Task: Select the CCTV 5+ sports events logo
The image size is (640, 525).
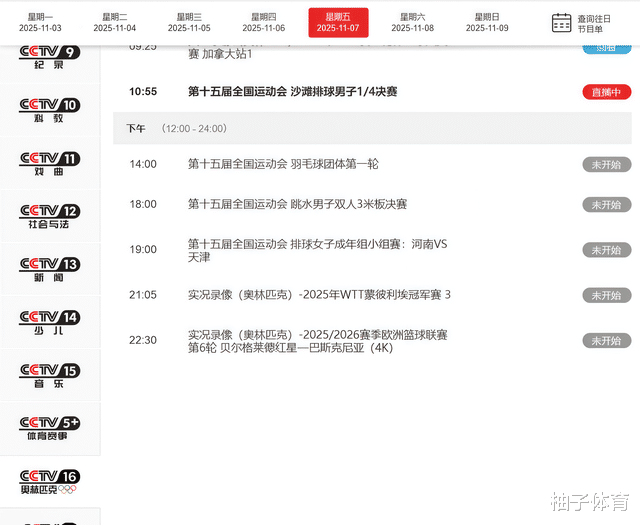Action: tap(49, 429)
